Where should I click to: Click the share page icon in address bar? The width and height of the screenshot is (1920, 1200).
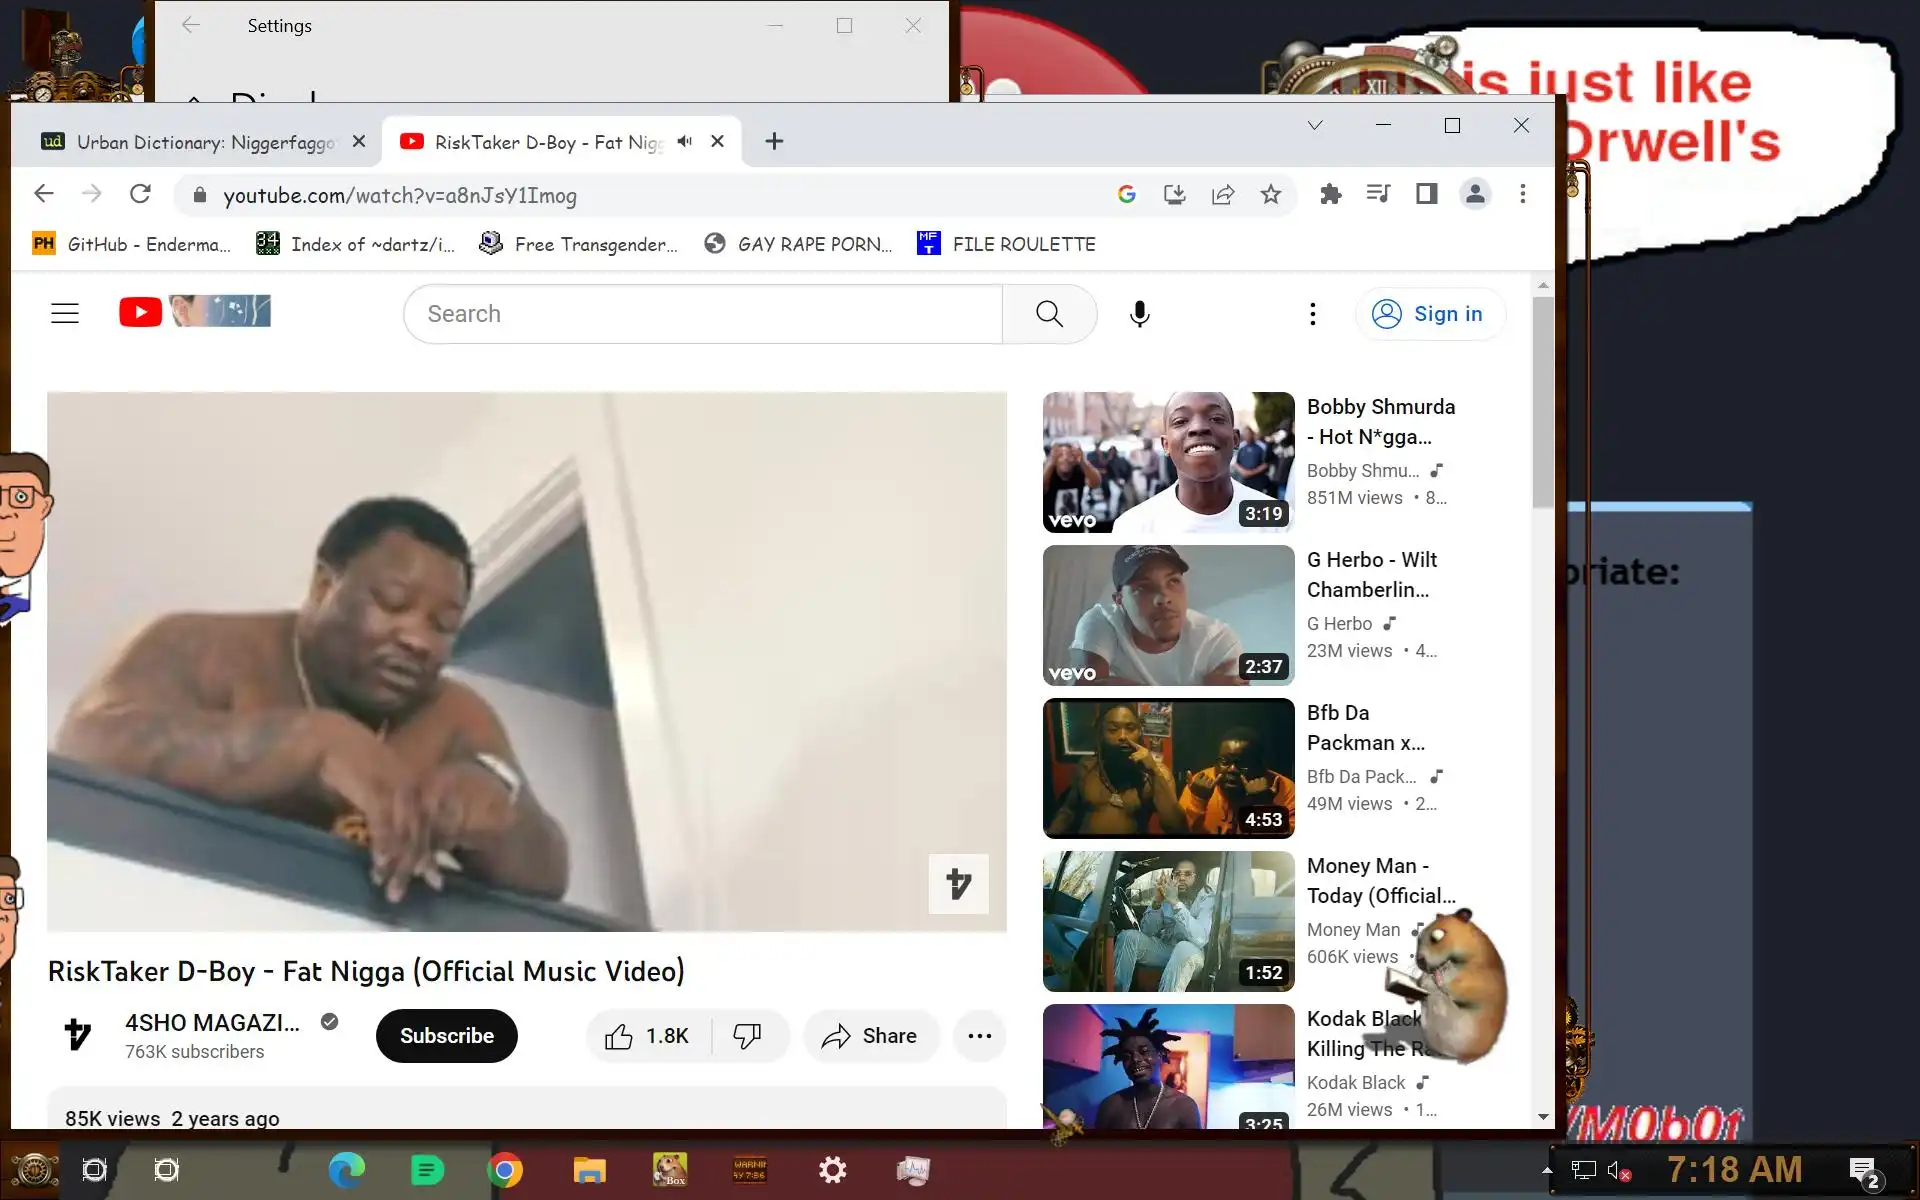coord(1222,195)
